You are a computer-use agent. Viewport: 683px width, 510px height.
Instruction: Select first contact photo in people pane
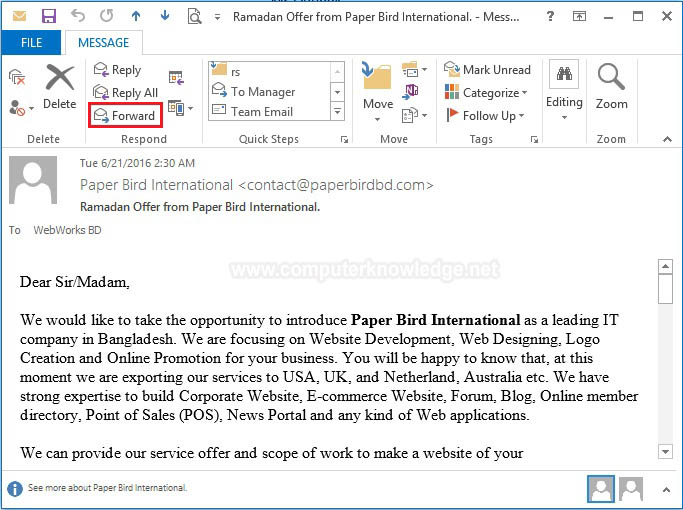[601, 489]
